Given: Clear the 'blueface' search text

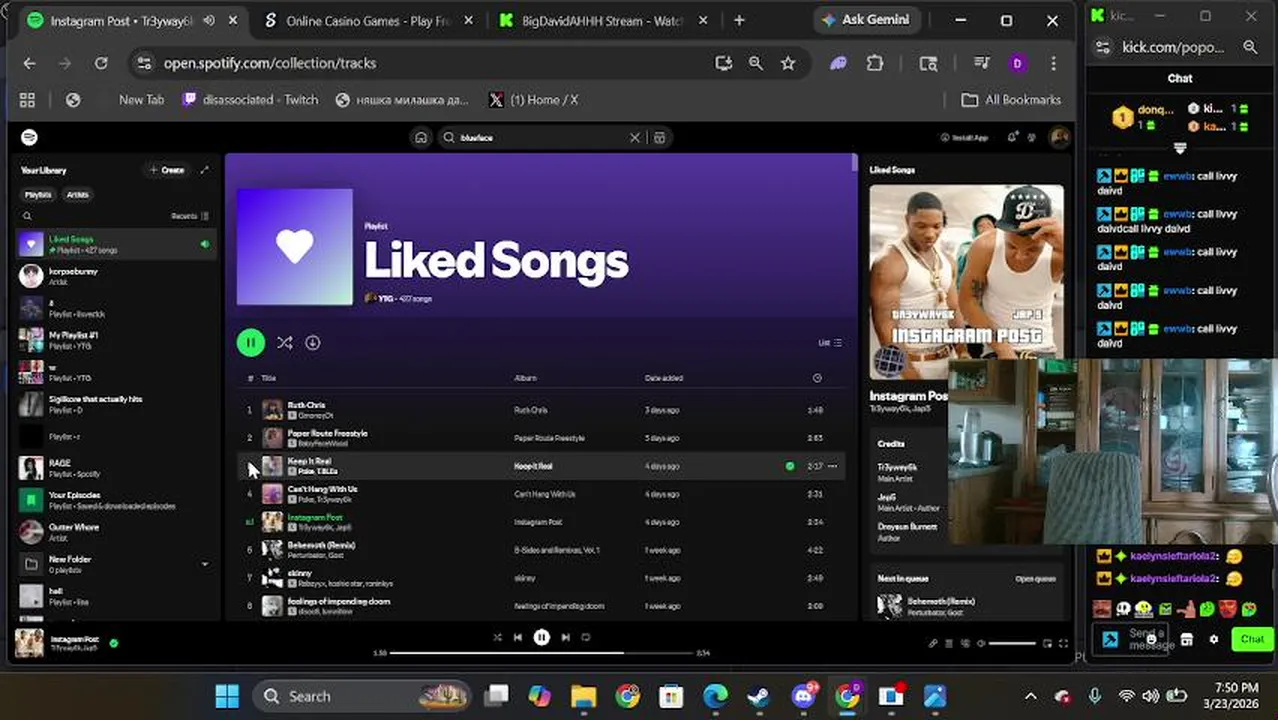Looking at the screenshot, I should coord(634,137).
